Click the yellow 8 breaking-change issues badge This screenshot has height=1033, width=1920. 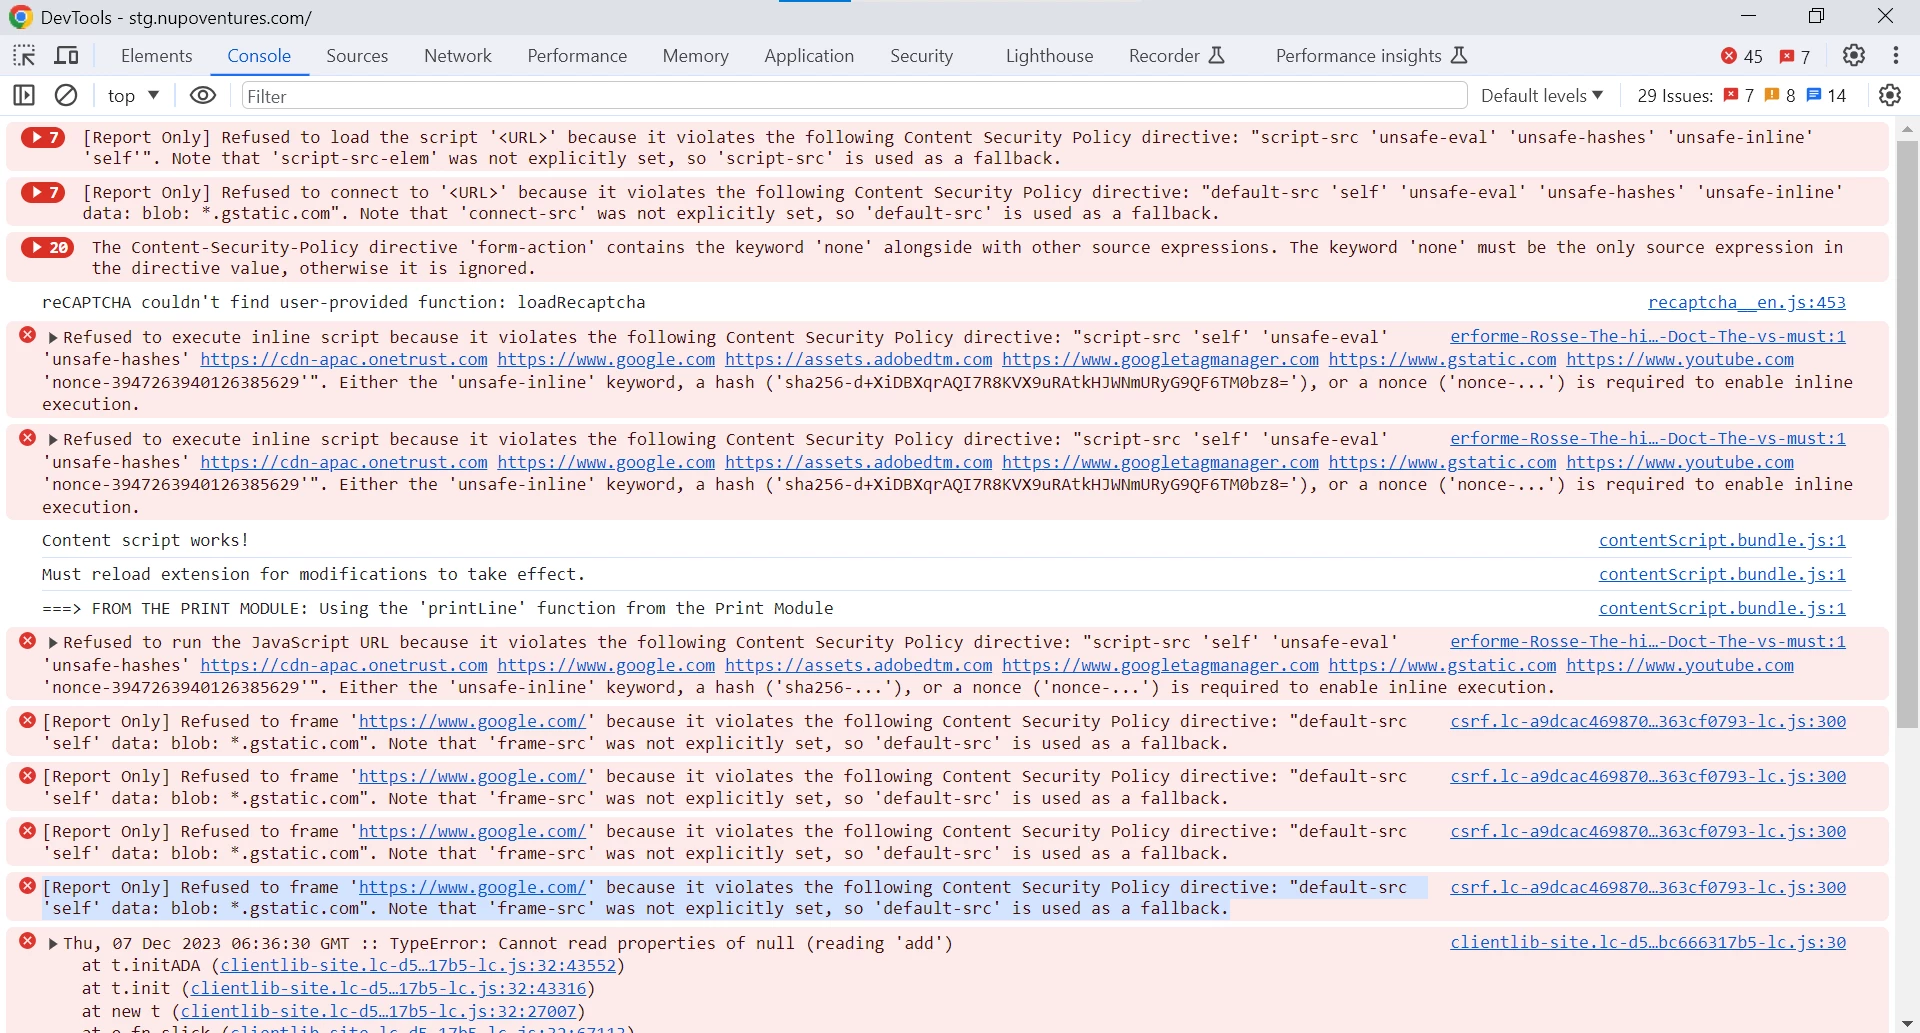[1780, 95]
